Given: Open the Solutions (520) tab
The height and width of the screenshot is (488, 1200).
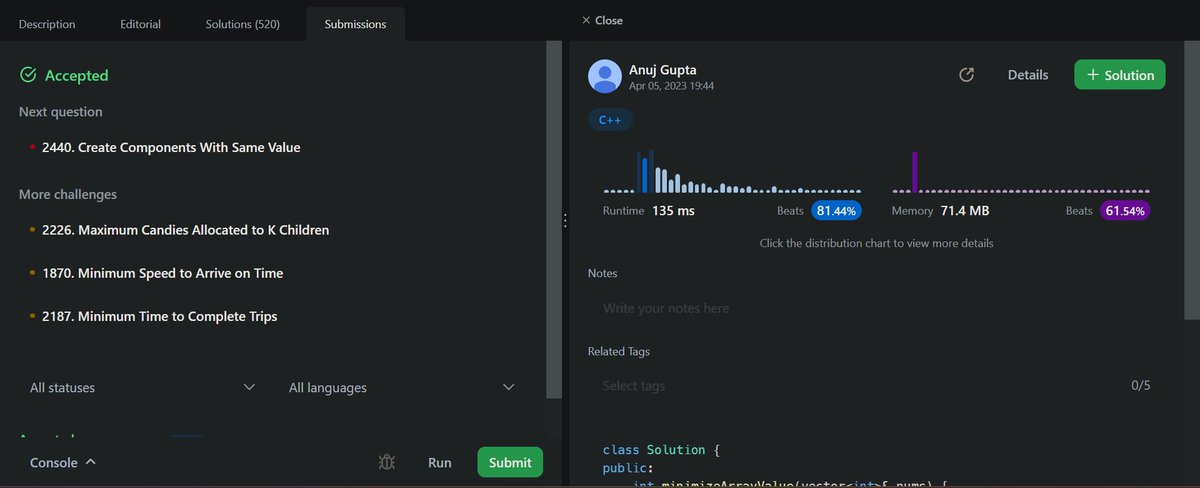Looking at the screenshot, I should pos(243,24).
